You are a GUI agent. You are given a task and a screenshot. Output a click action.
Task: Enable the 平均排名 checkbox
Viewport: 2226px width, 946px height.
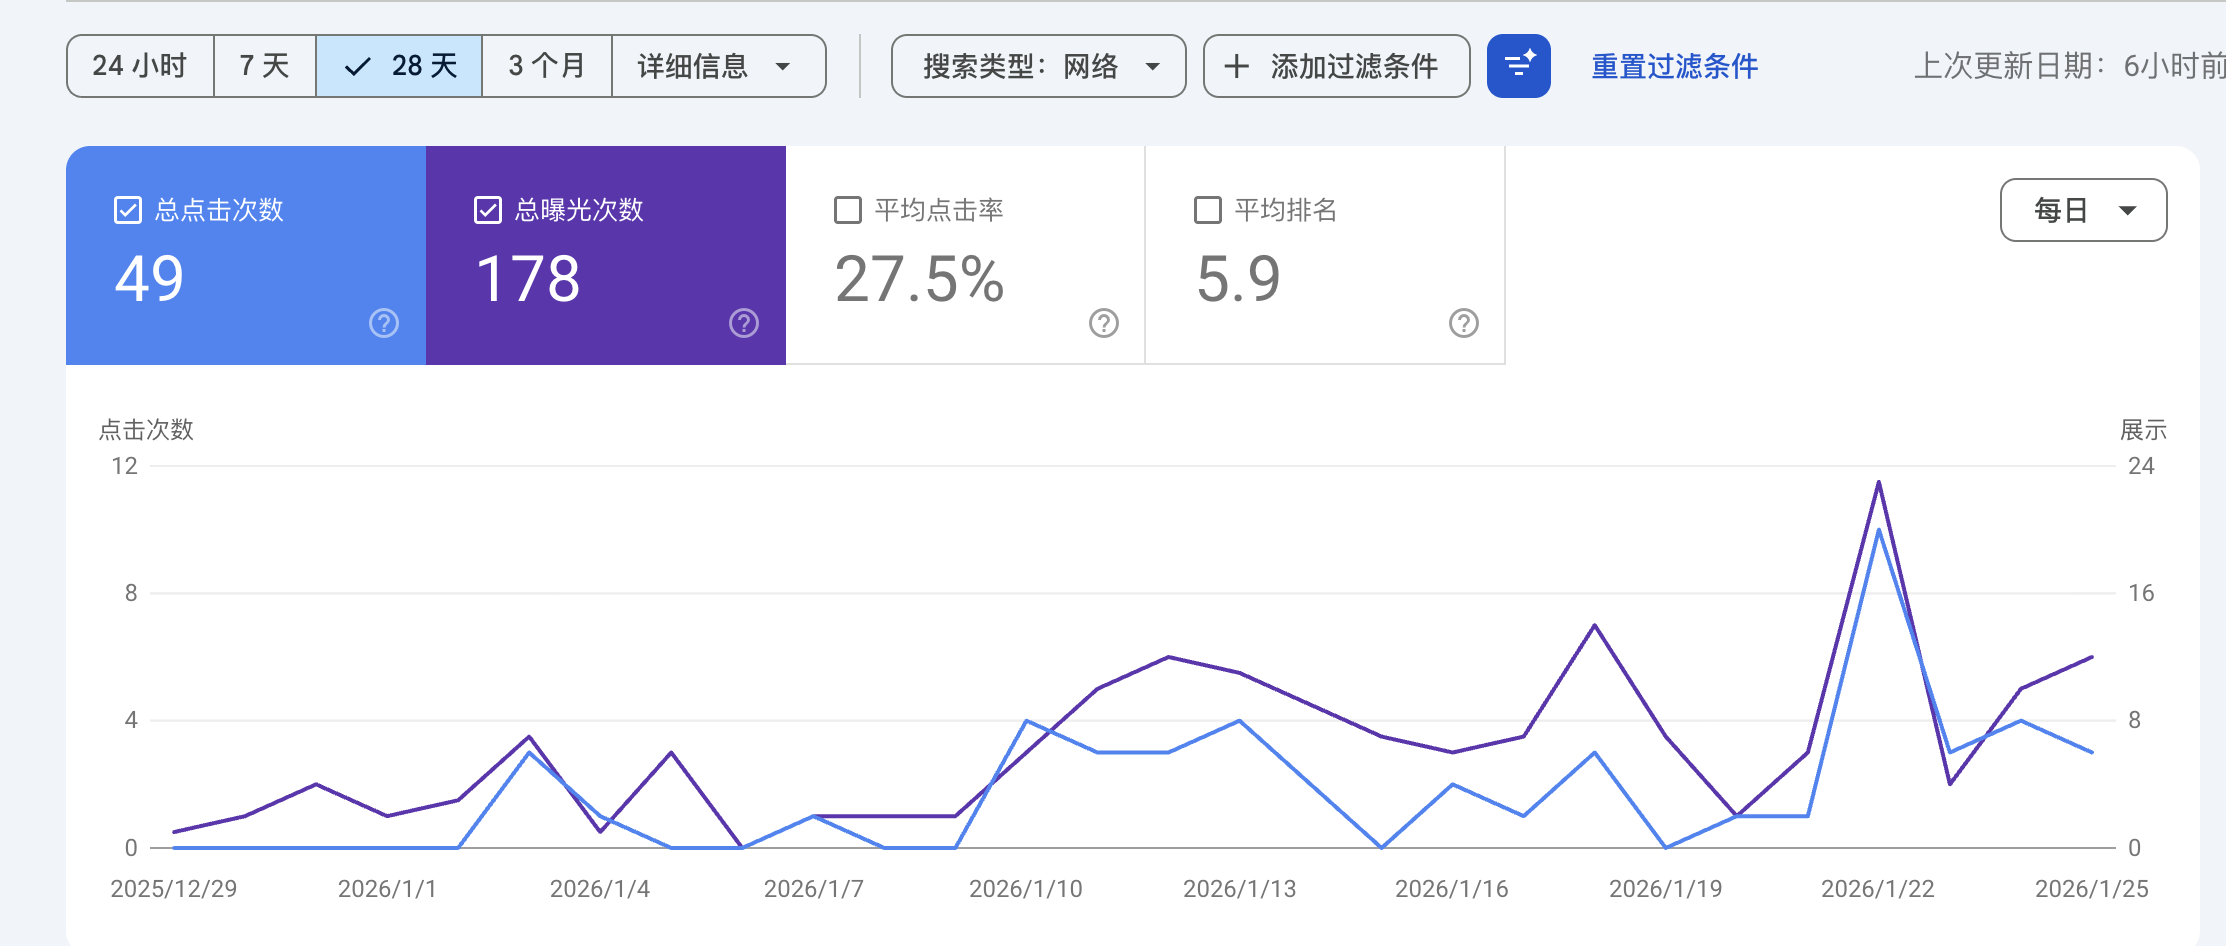(x=1208, y=210)
